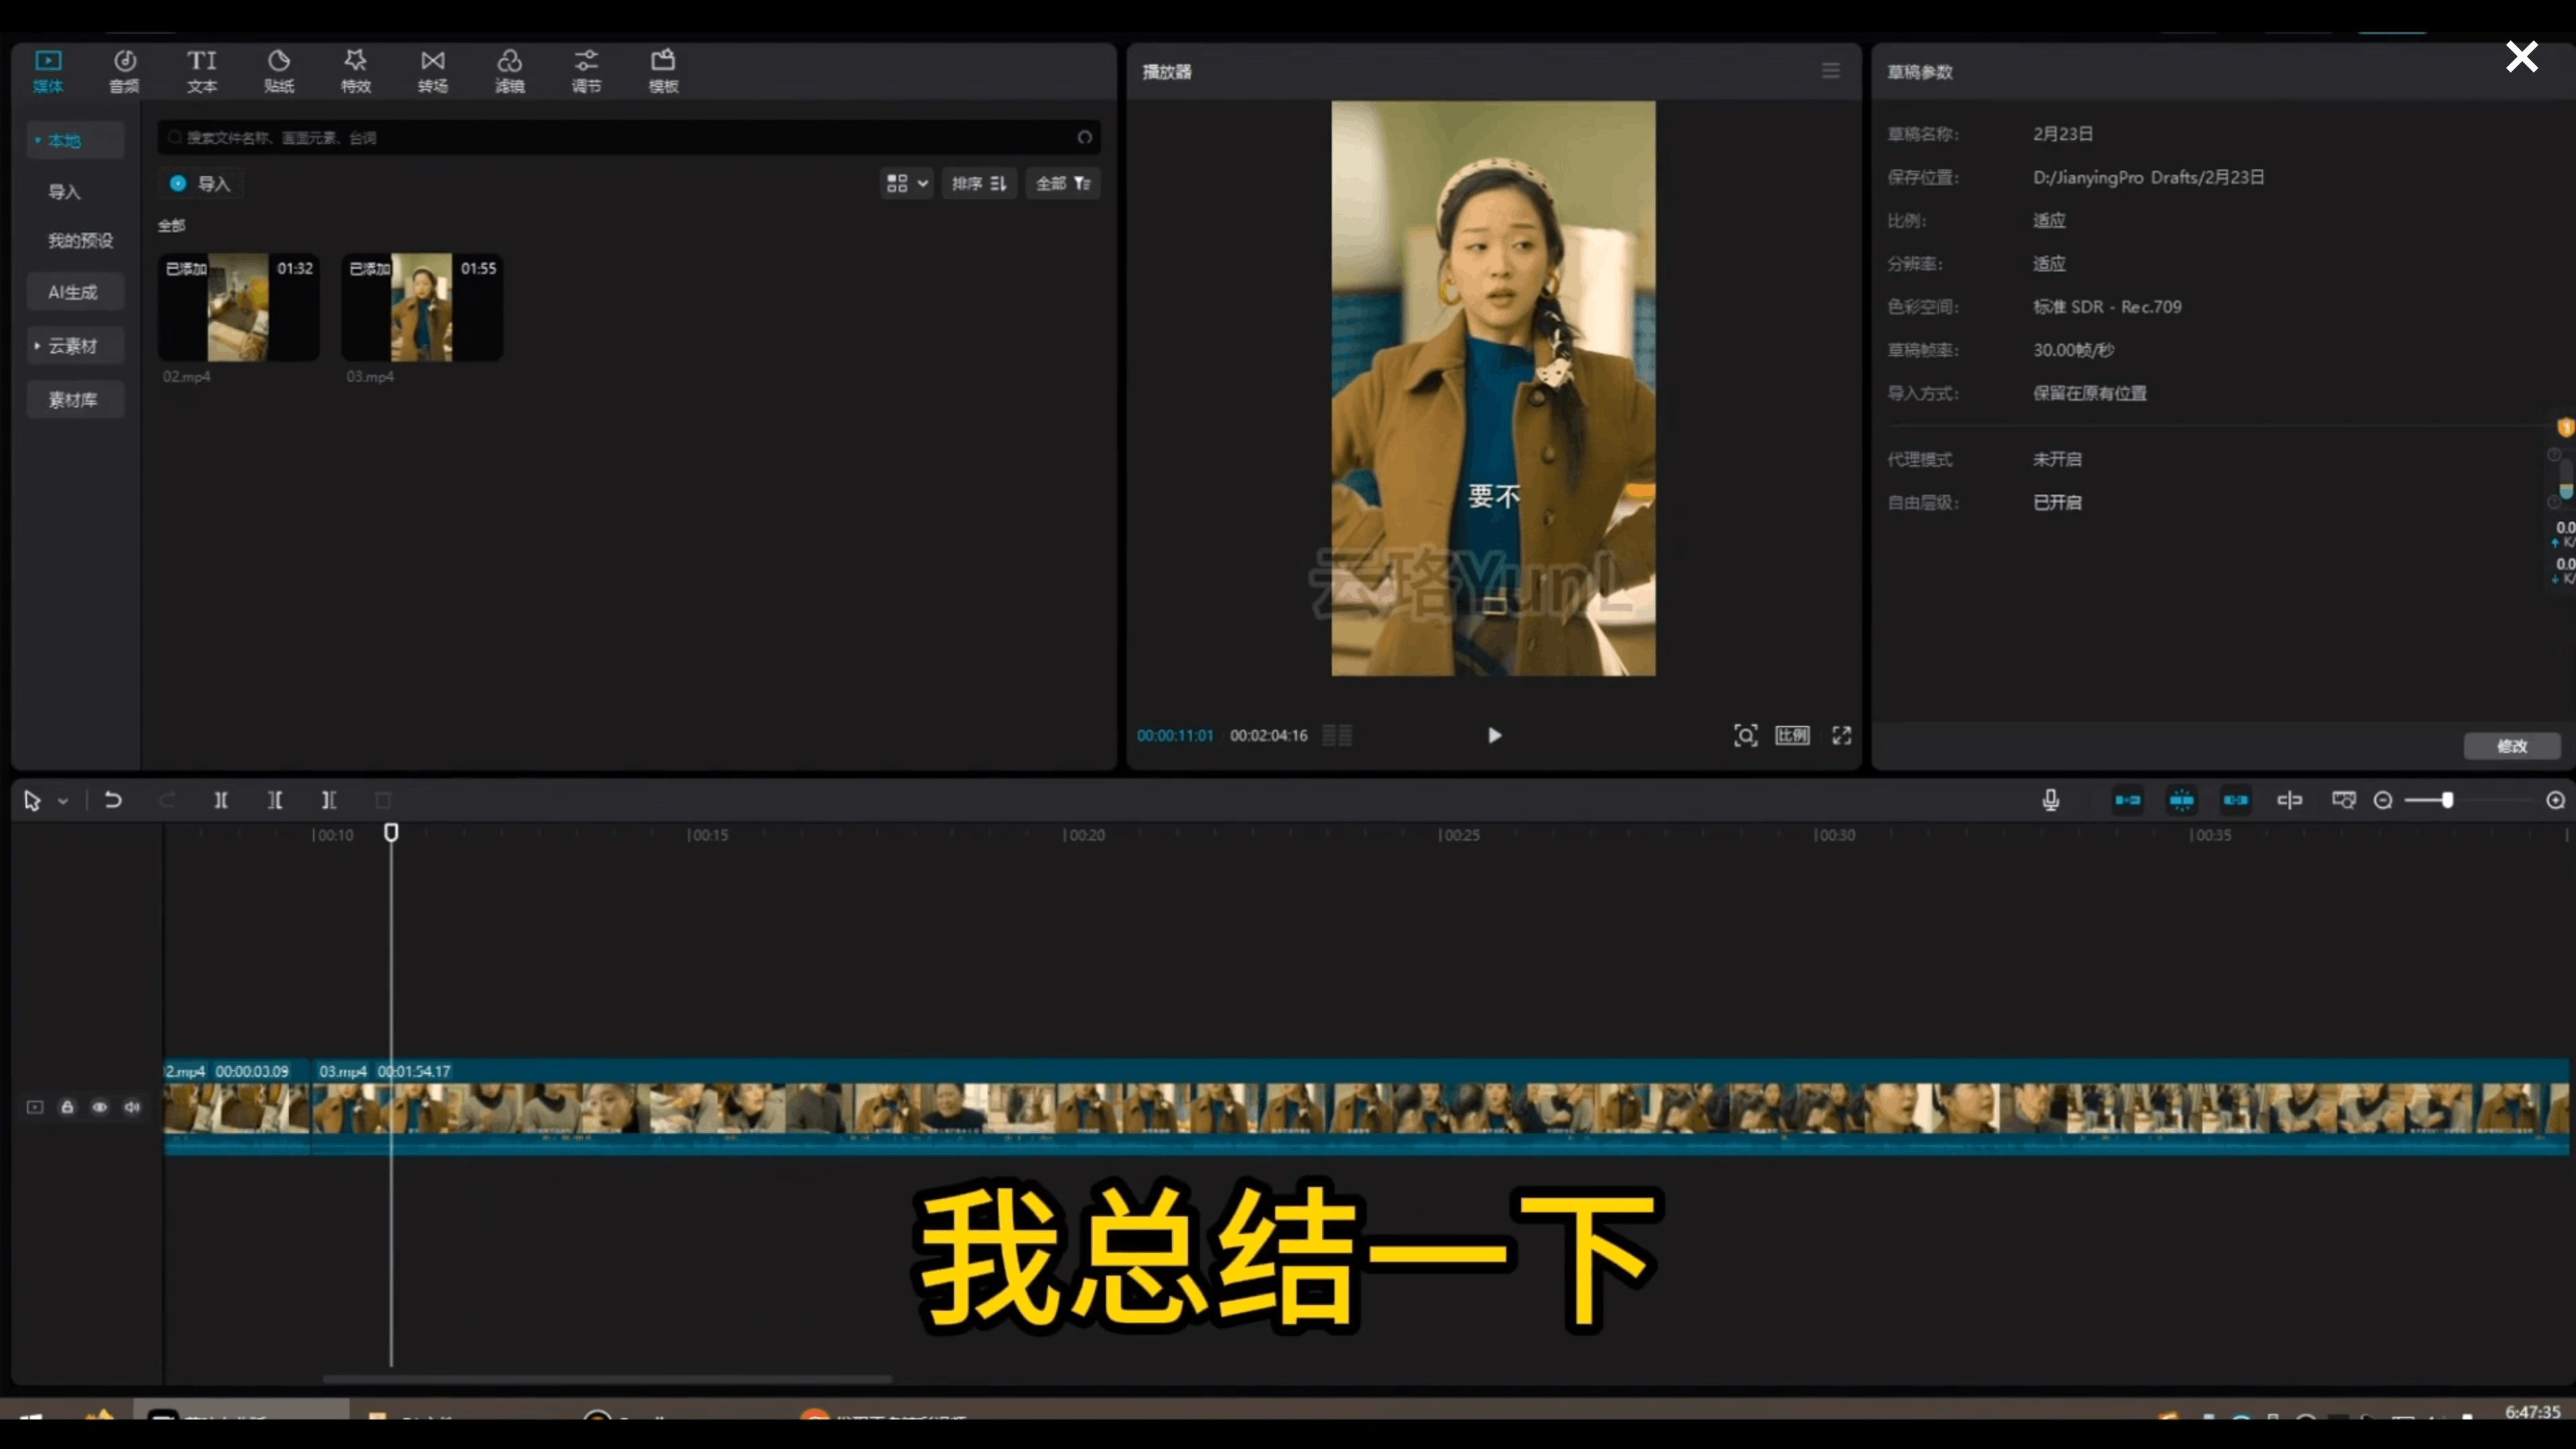The height and width of the screenshot is (1449, 2576).
Task: Close the overlay with the X icon
Action: click(2522, 57)
